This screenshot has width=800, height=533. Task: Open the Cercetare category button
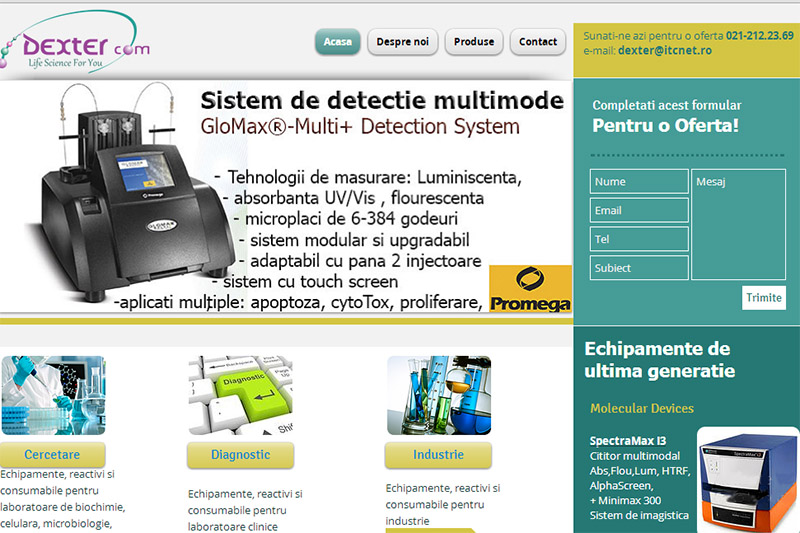tap(53, 455)
